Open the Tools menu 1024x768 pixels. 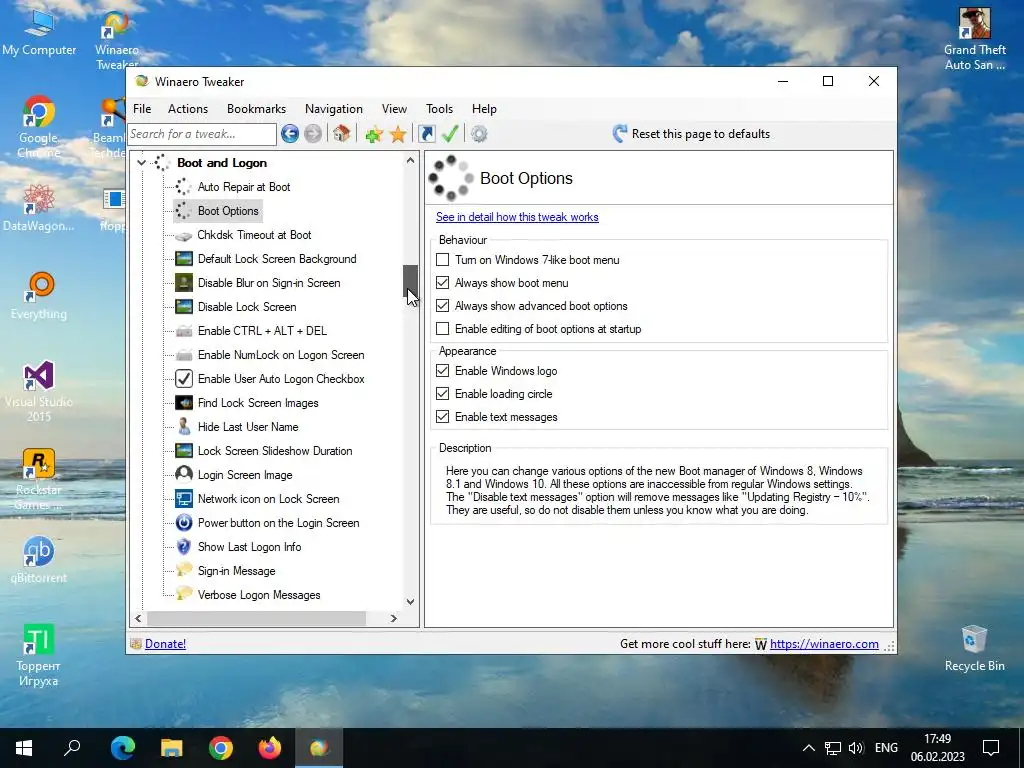[440, 109]
